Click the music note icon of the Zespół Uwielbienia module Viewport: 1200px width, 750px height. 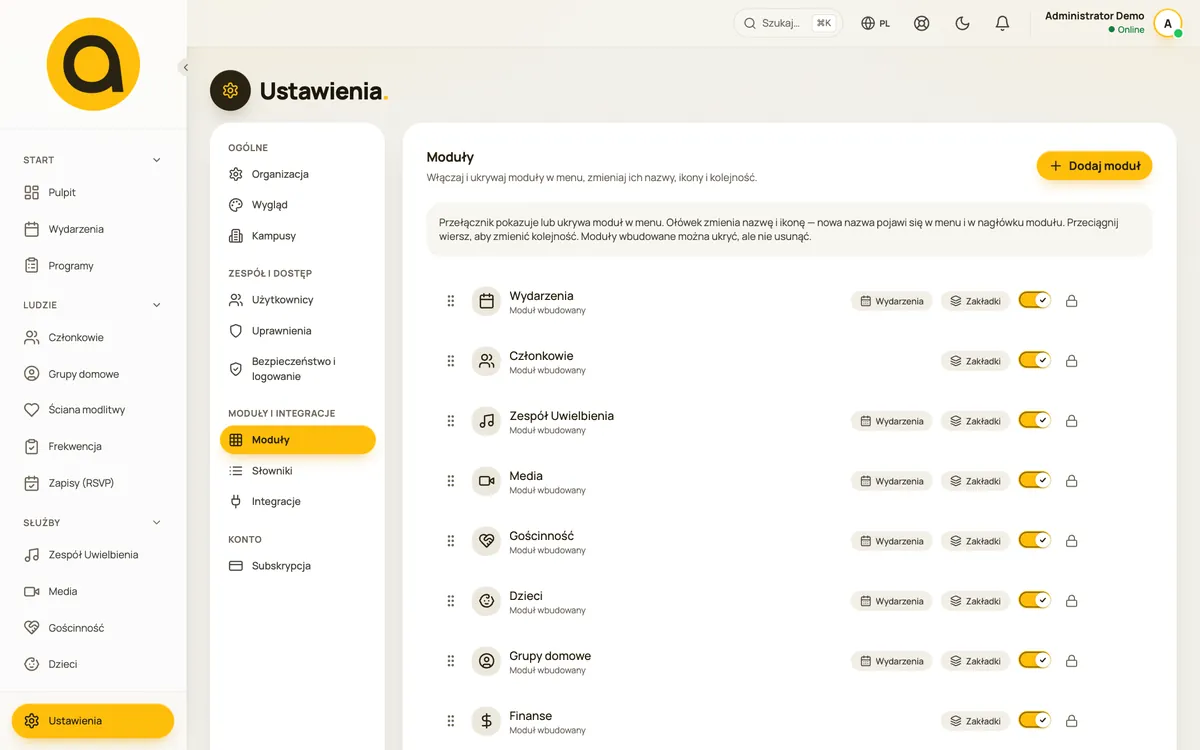coord(486,421)
